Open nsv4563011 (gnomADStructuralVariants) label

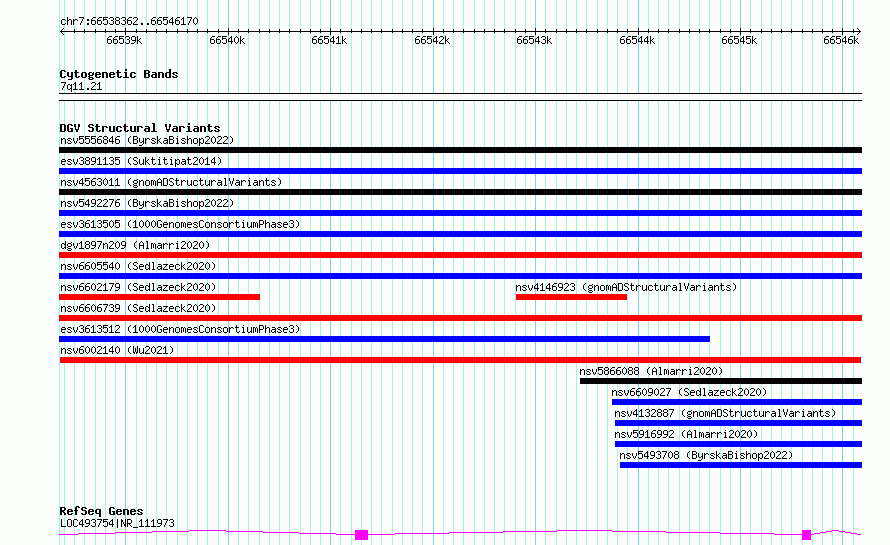coord(171,182)
